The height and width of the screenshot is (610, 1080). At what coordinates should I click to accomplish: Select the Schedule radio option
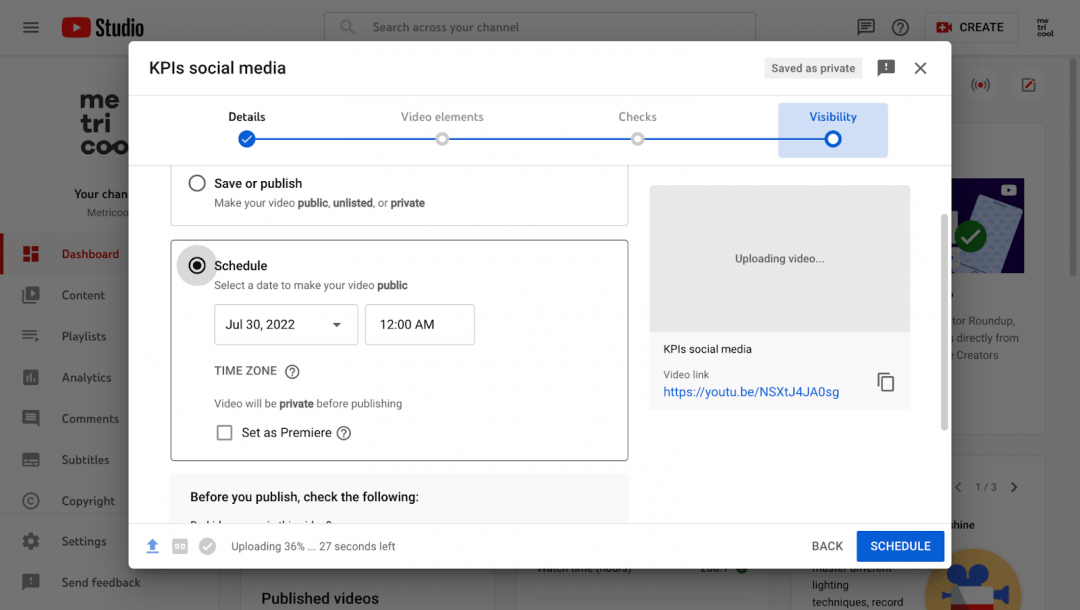[x=197, y=265]
